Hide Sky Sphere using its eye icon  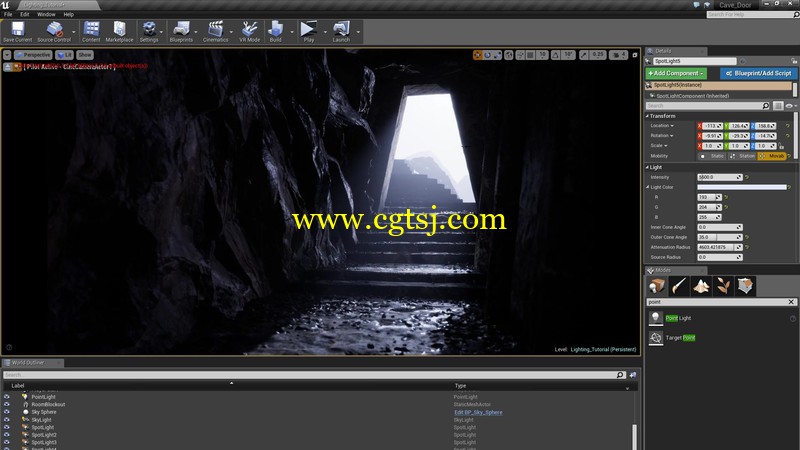tap(7, 412)
